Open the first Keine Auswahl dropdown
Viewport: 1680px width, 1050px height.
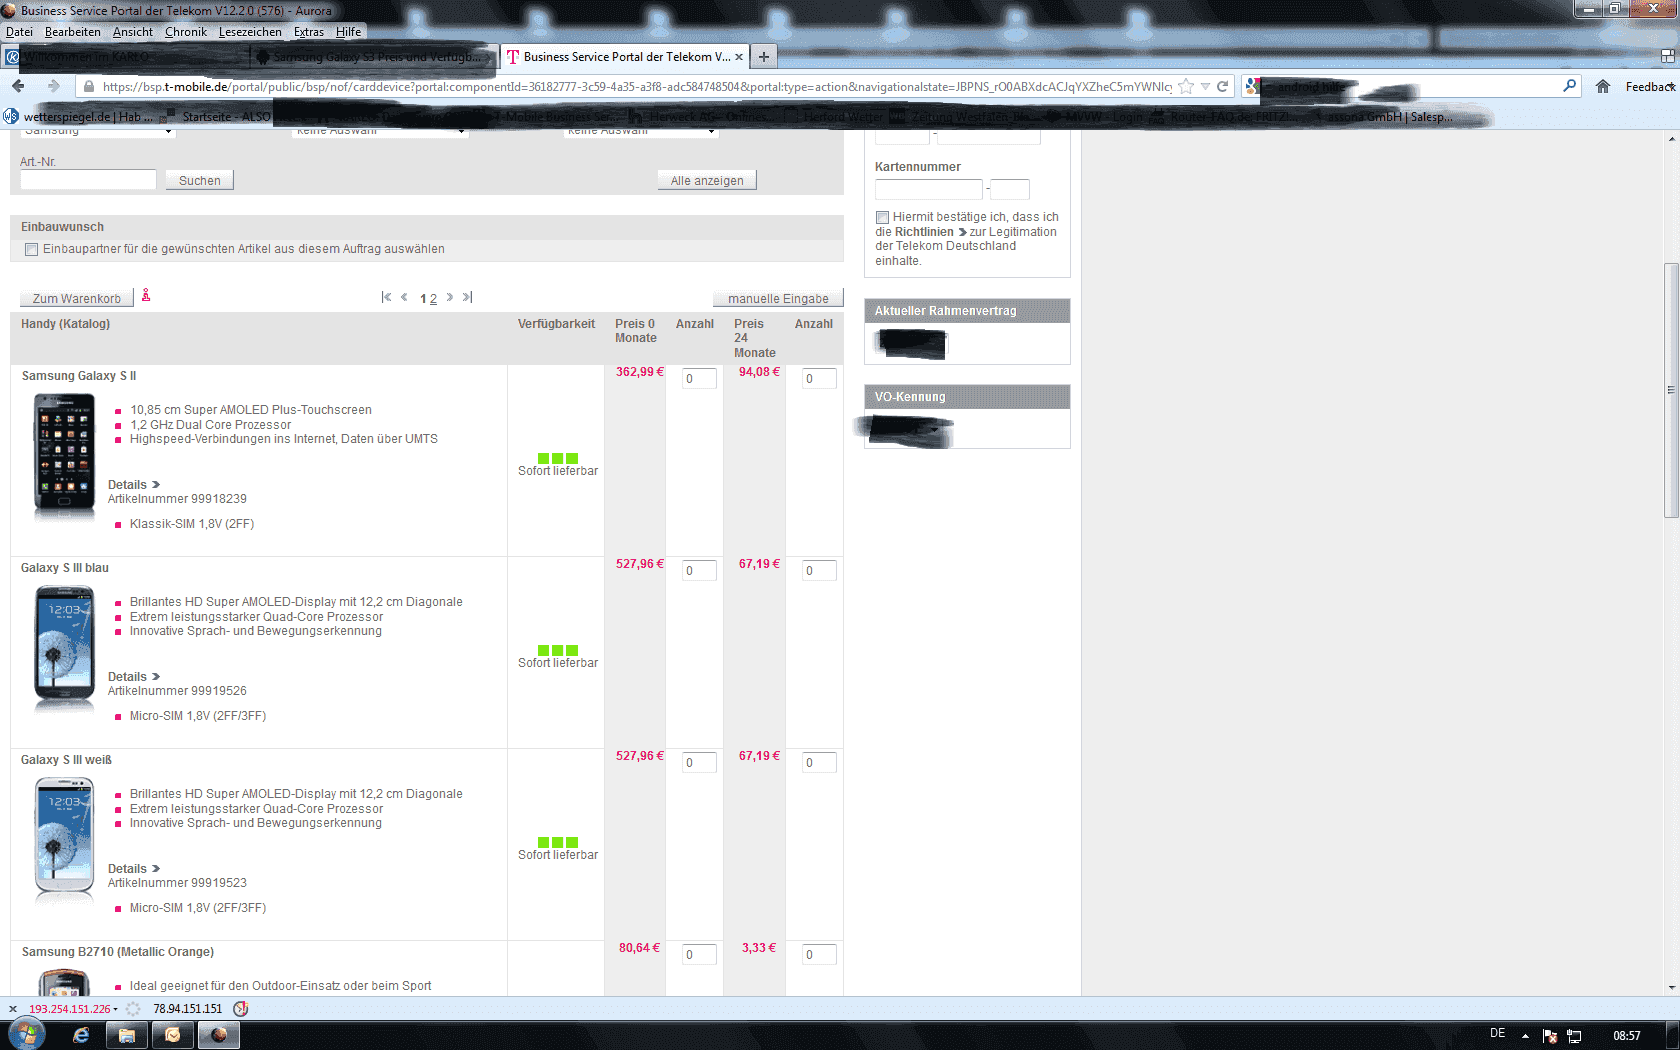[380, 131]
